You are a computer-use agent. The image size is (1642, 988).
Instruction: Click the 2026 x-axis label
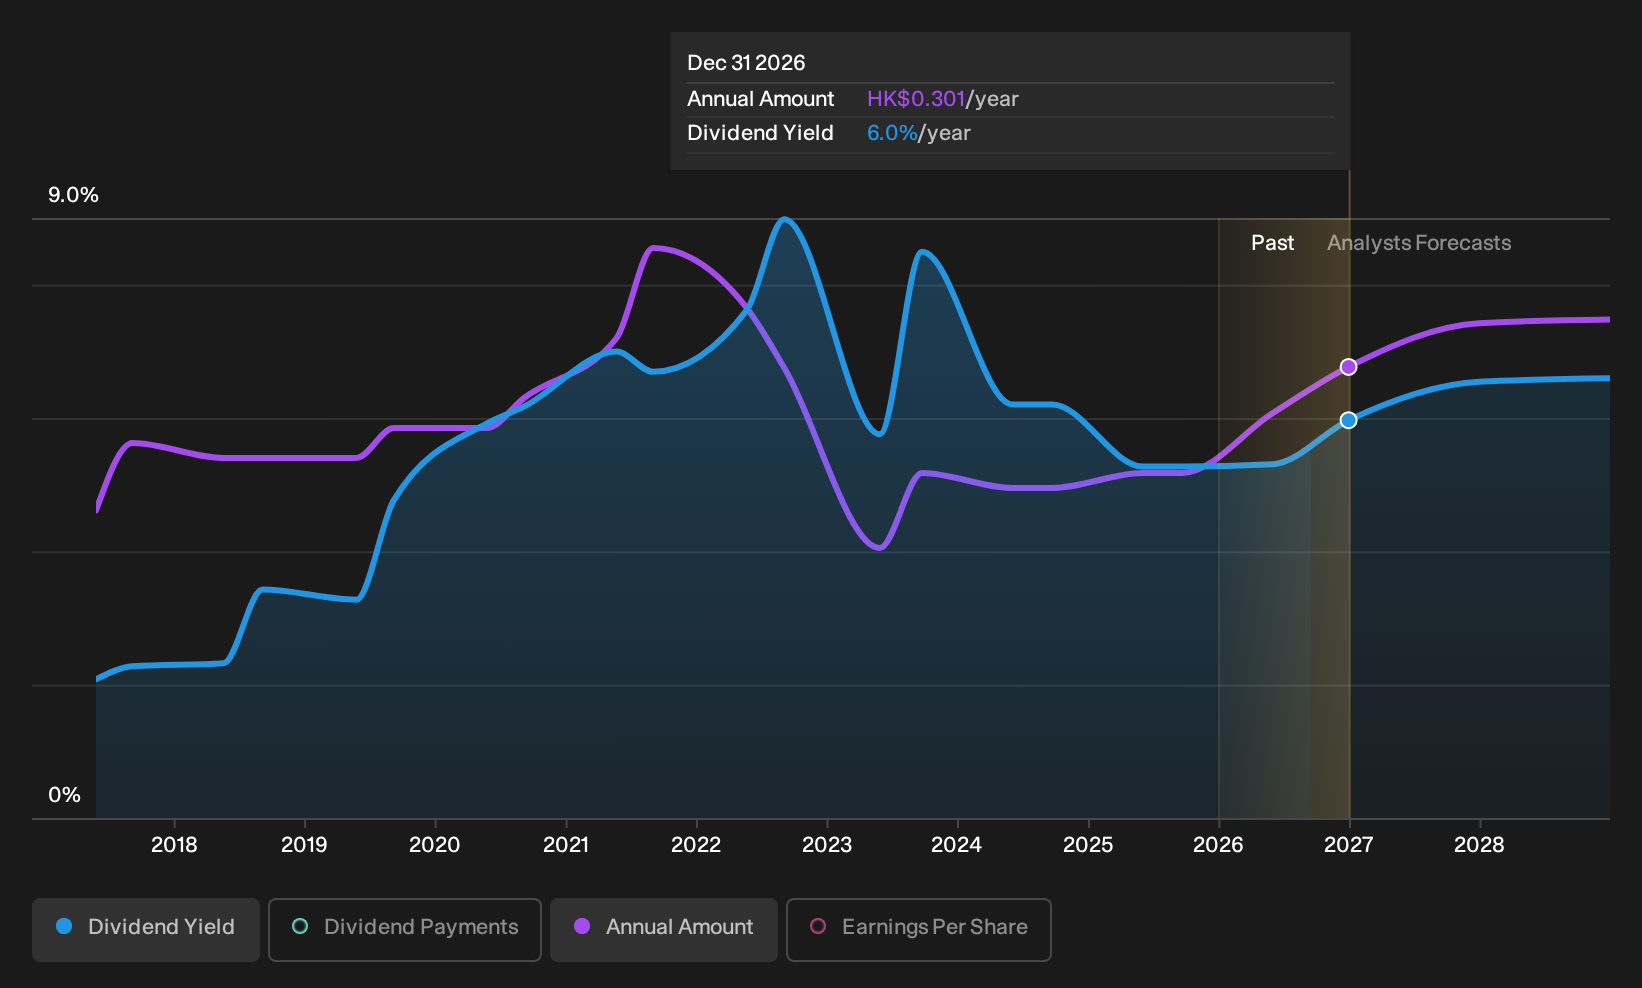1218,845
